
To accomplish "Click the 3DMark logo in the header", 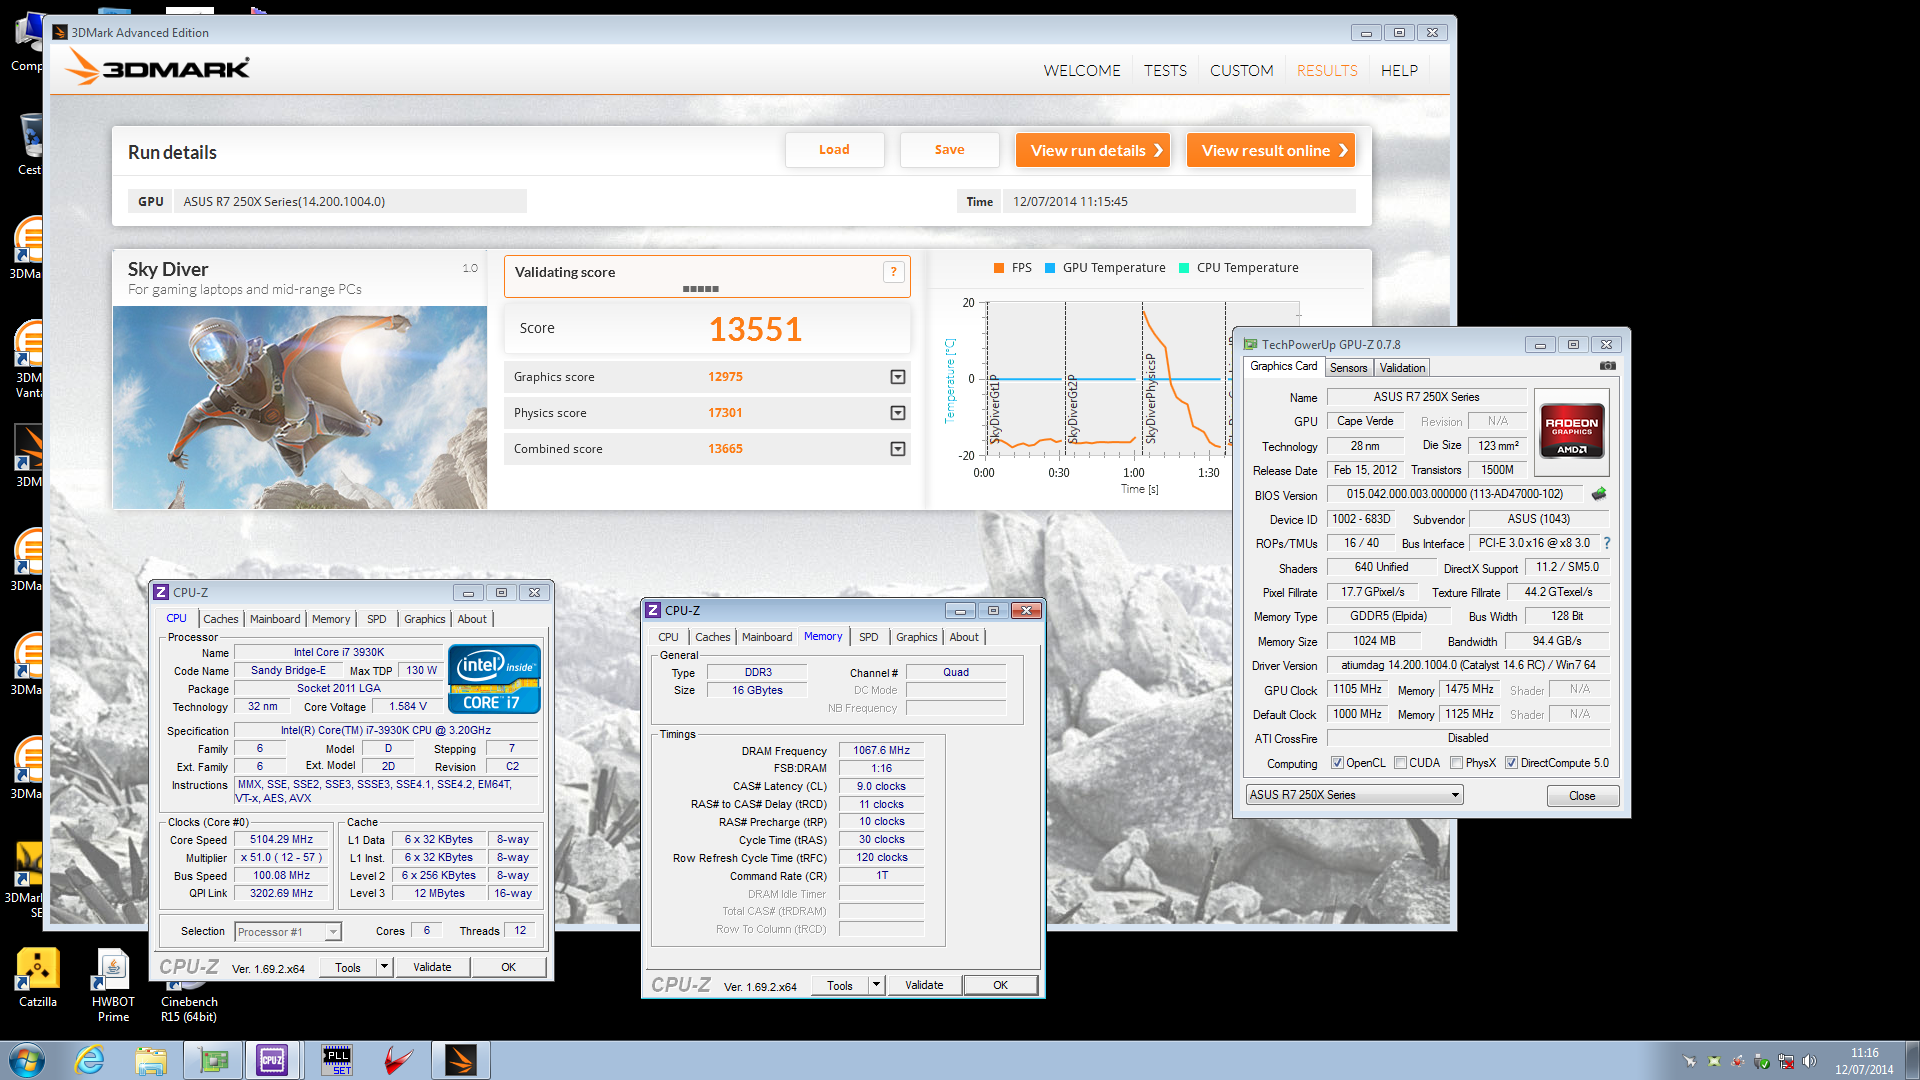I will point(158,68).
